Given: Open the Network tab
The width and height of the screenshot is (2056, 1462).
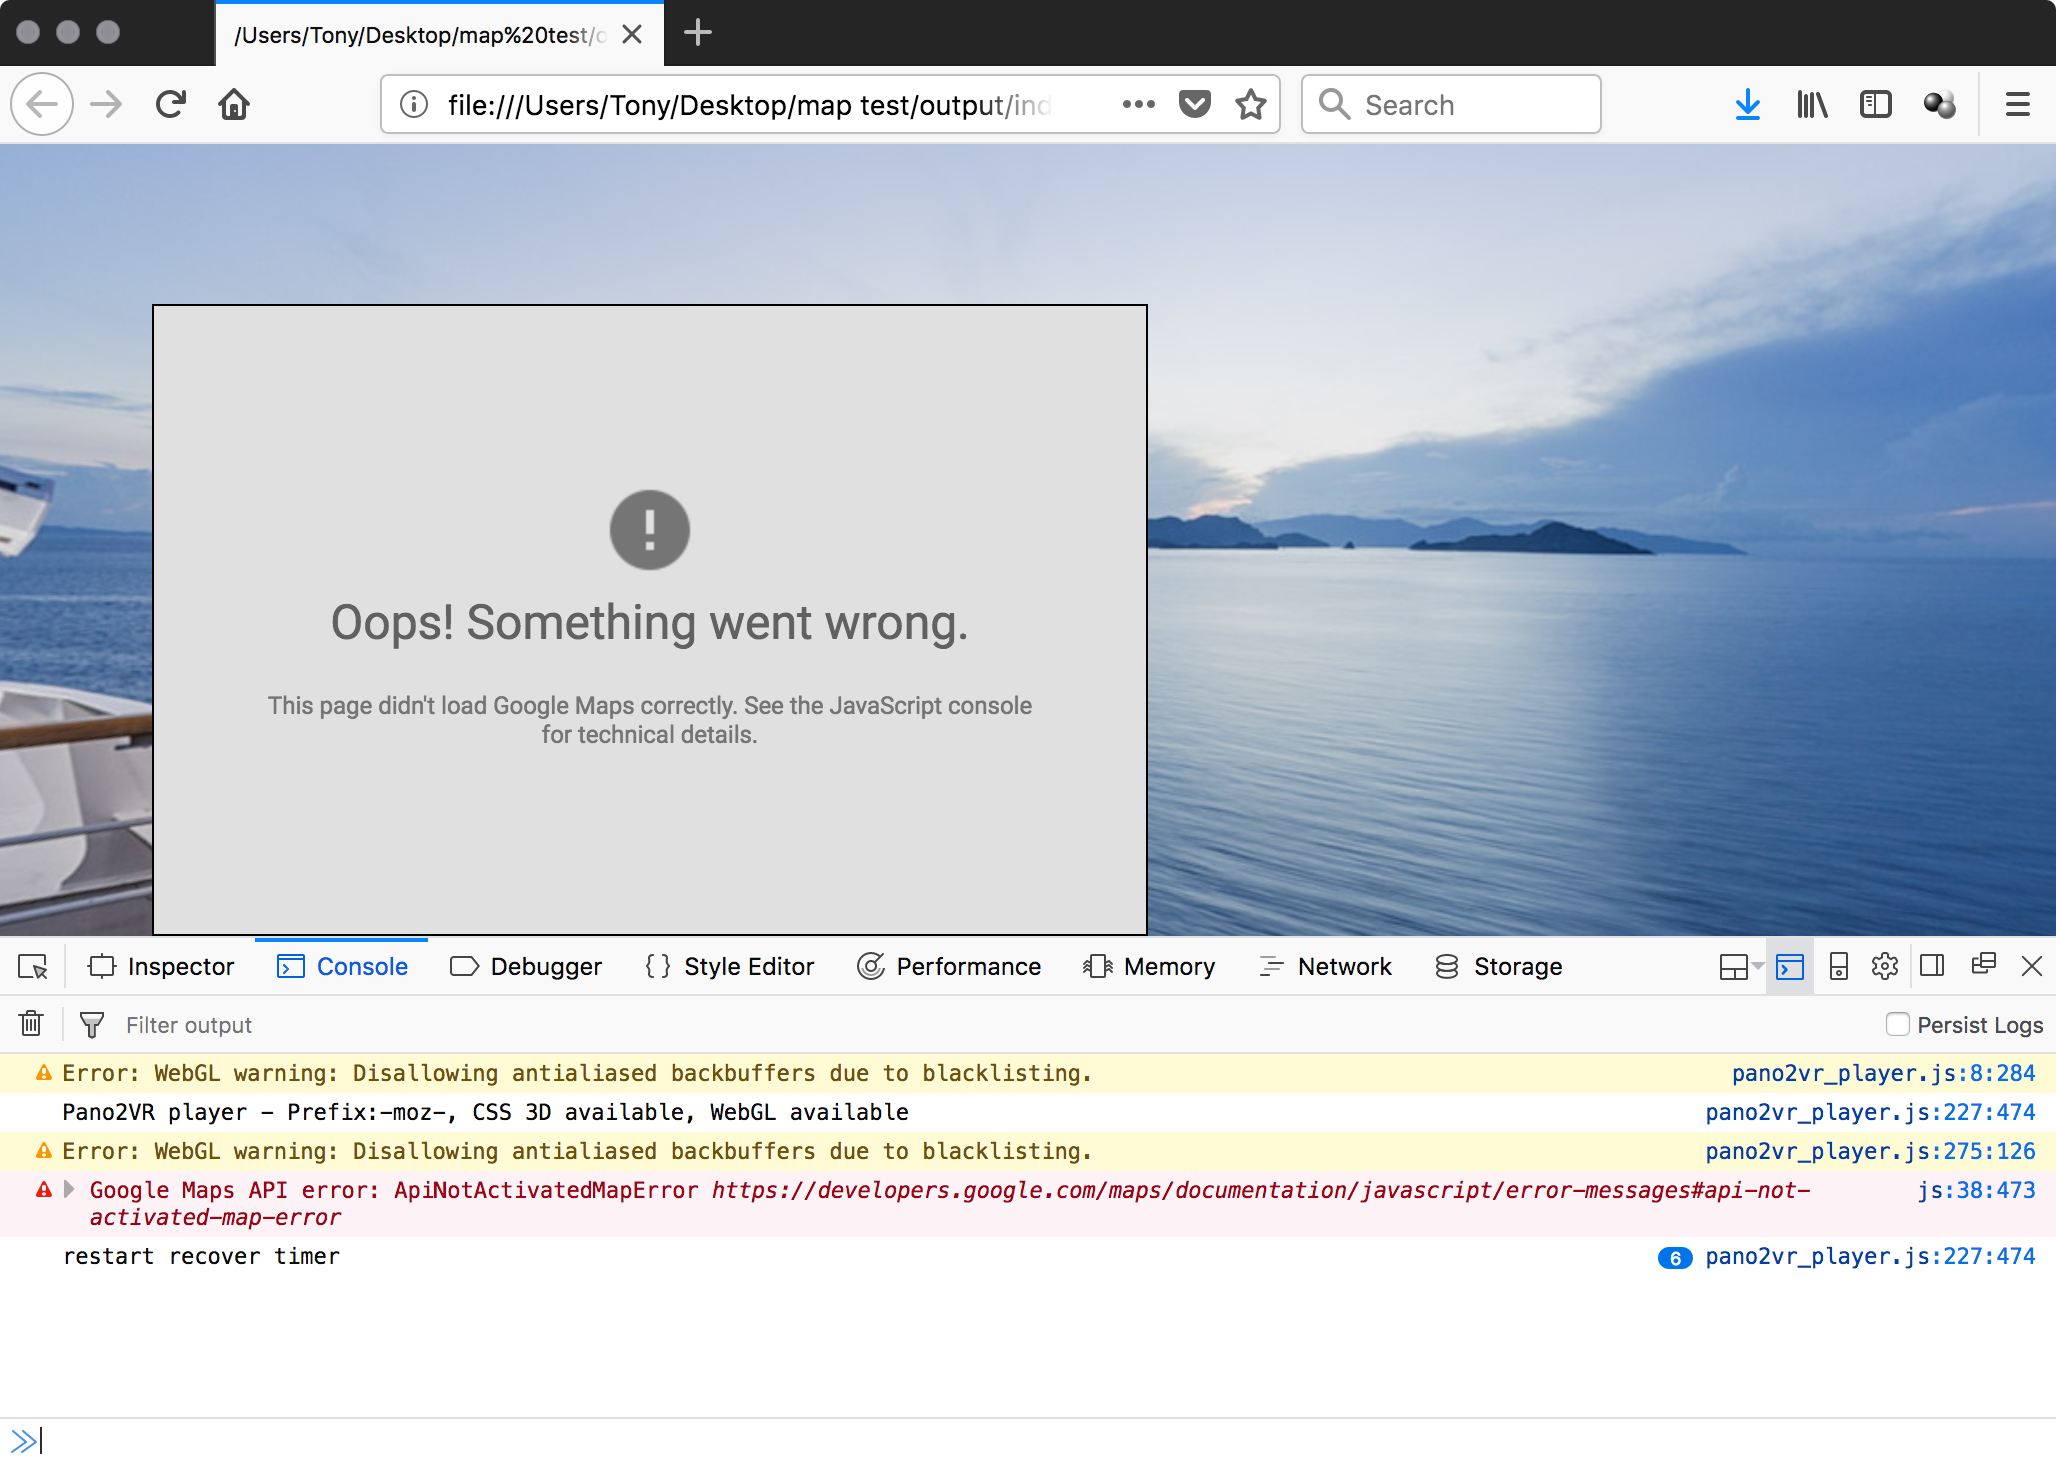Looking at the screenshot, I should 1325,967.
